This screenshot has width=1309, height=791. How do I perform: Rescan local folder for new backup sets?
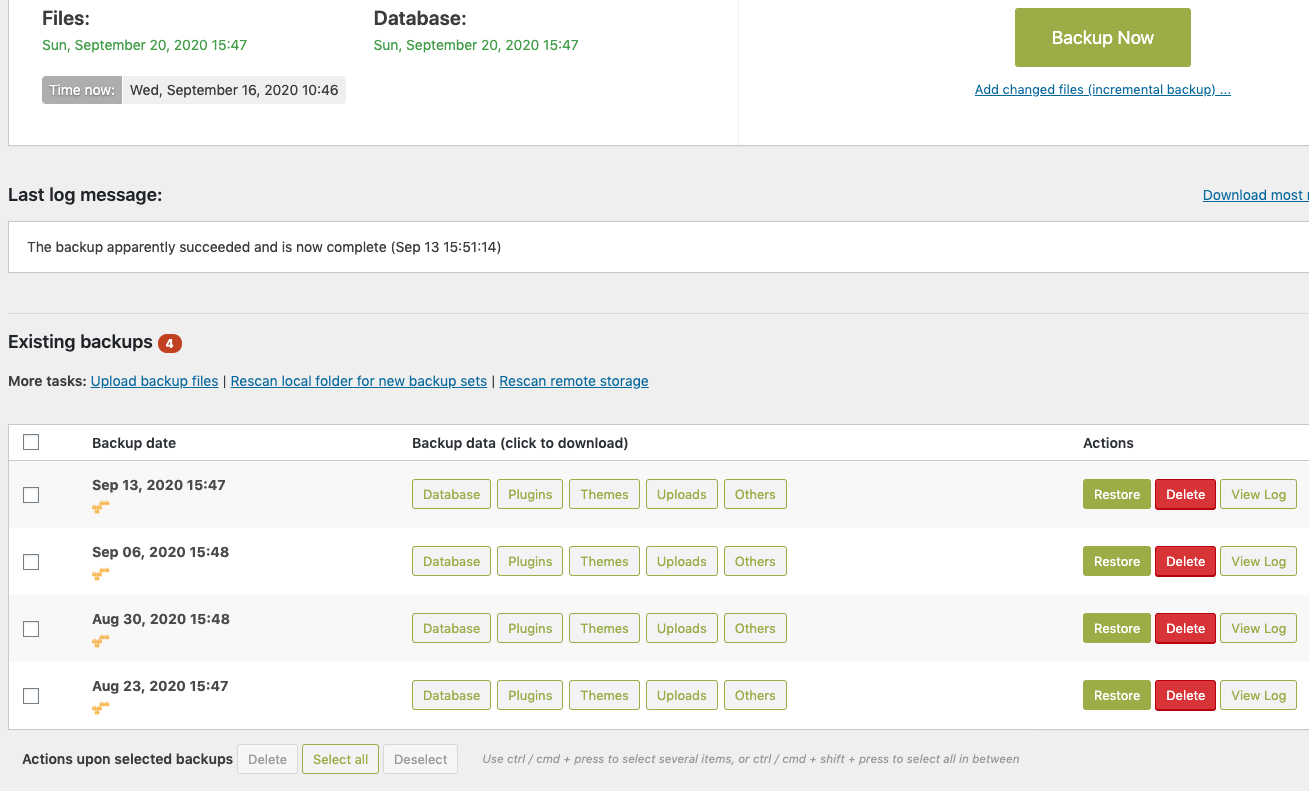click(358, 381)
